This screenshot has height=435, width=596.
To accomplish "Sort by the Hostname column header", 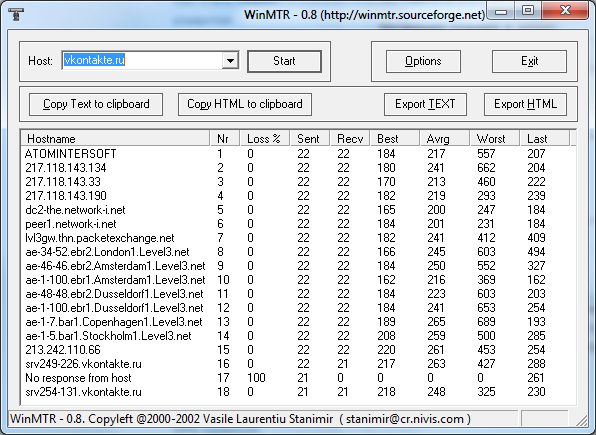I will (116, 139).
